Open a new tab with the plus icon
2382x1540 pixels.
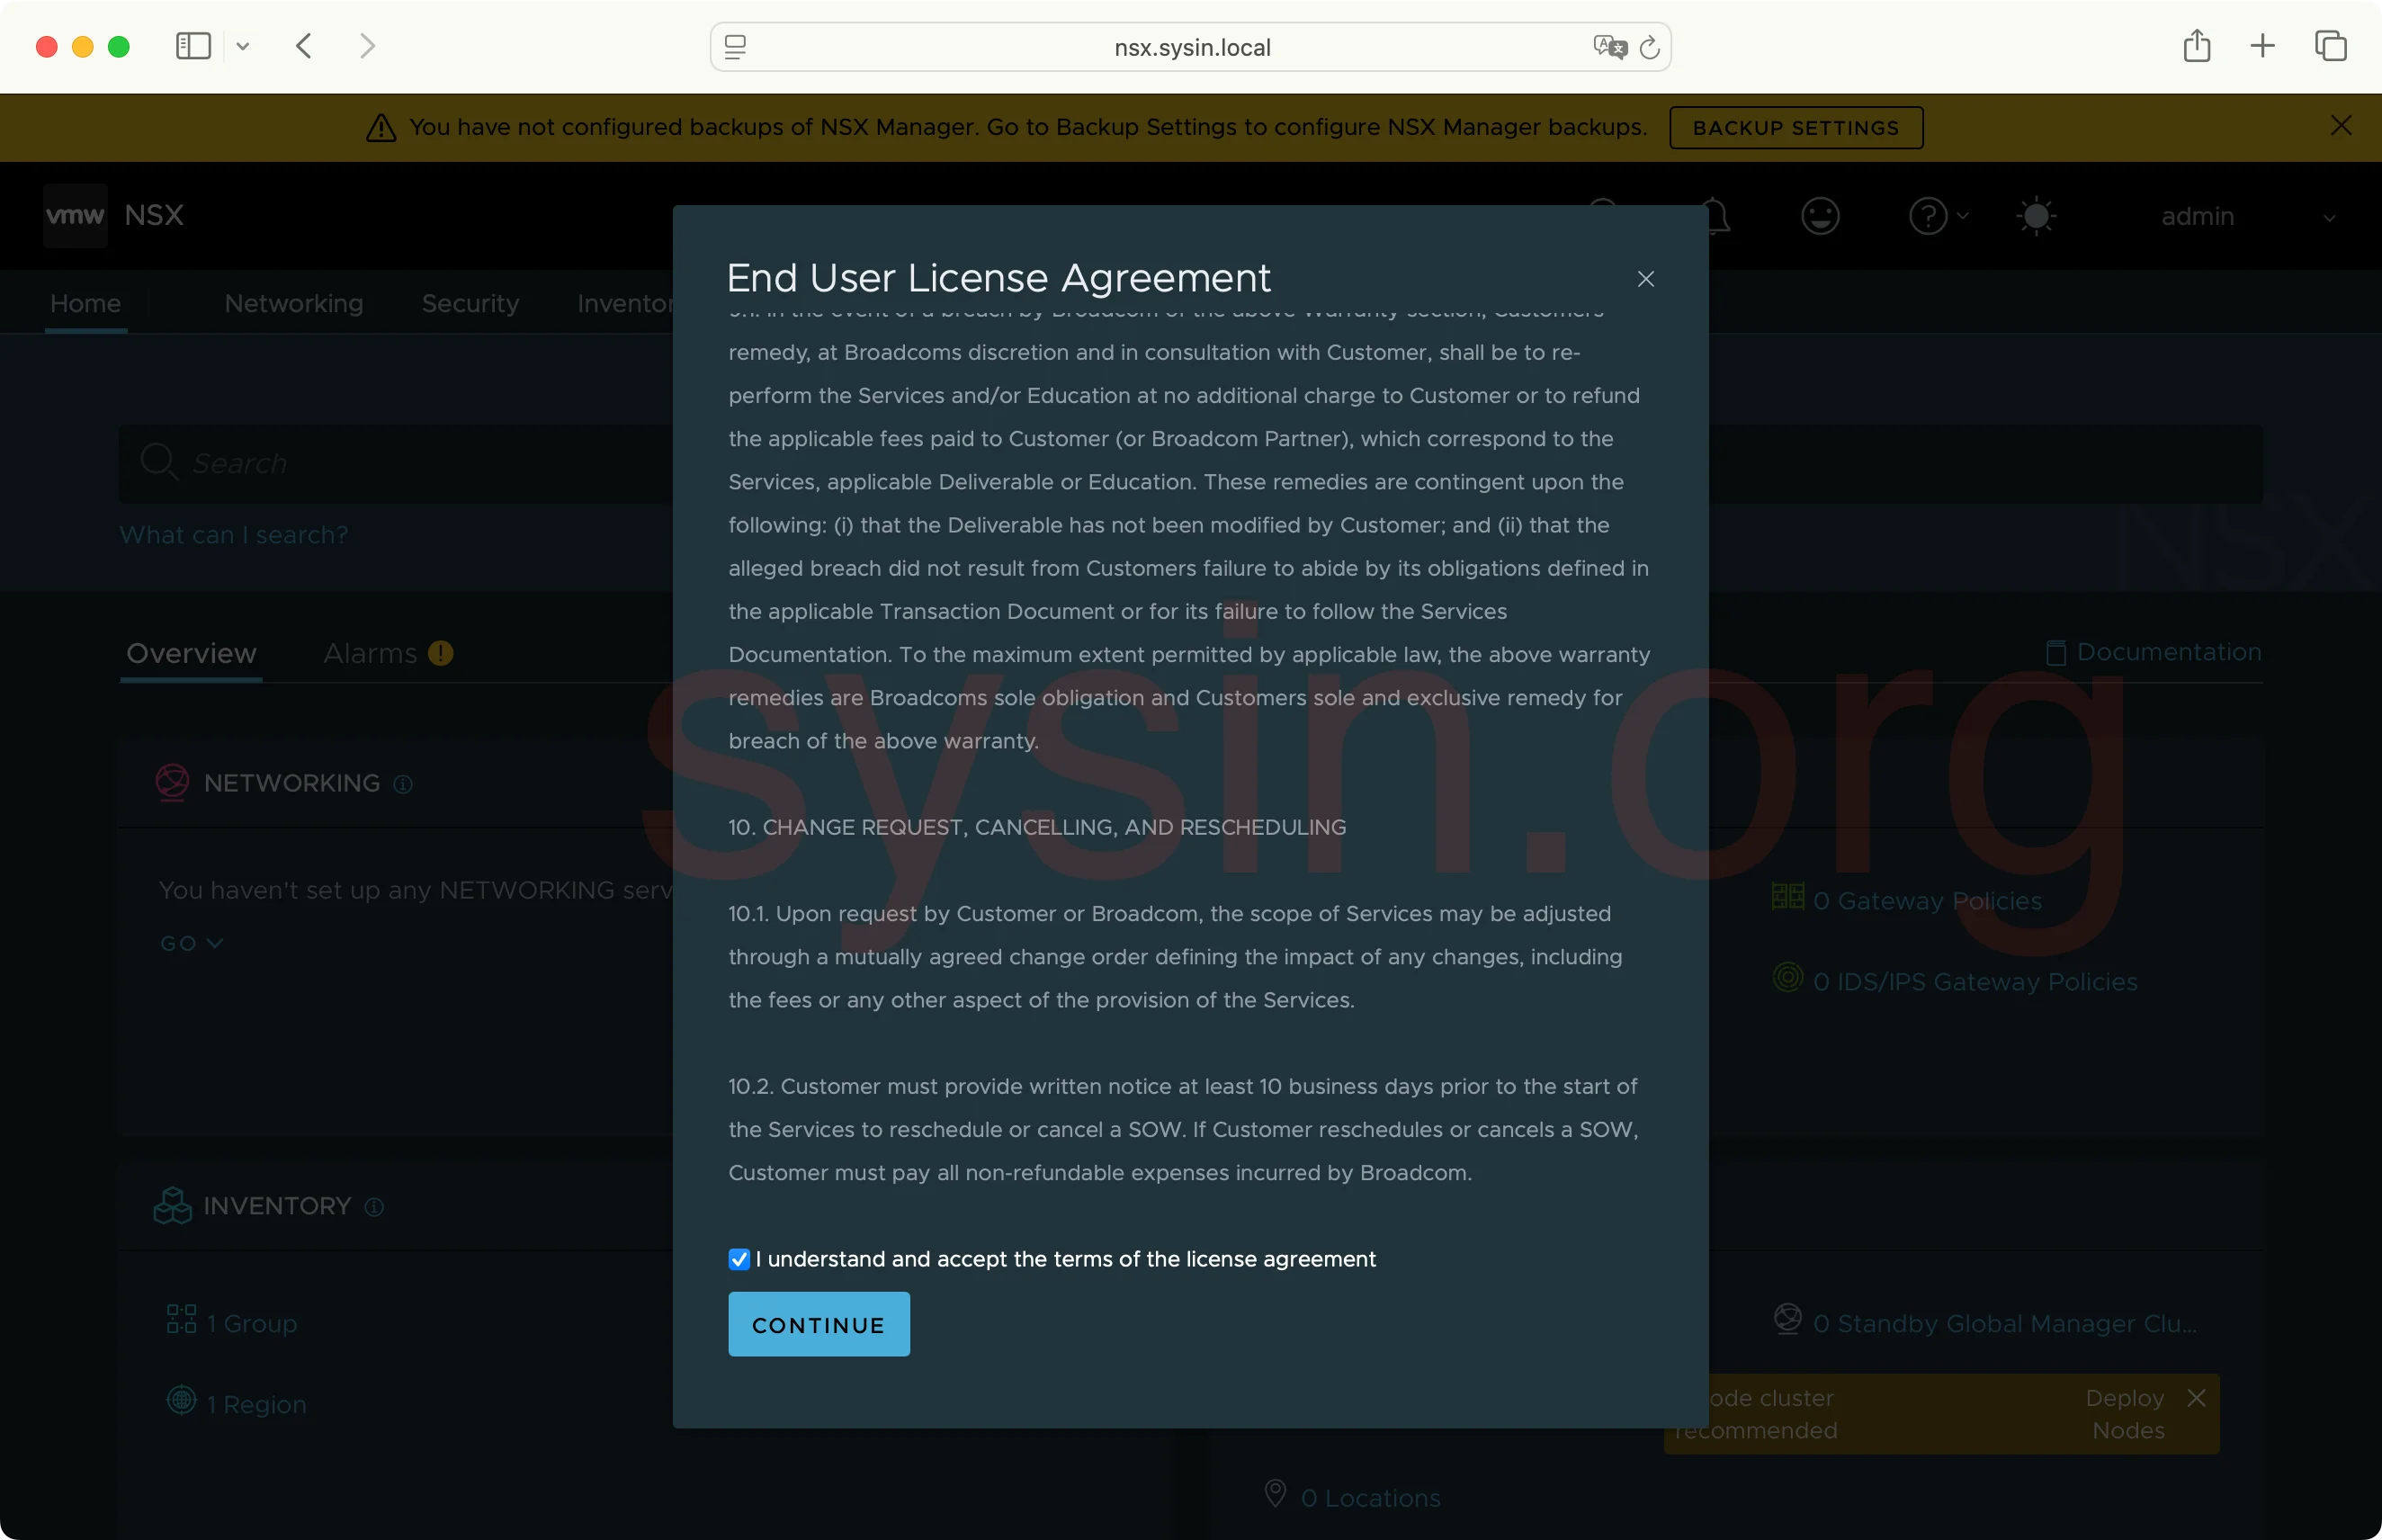(2262, 46)
